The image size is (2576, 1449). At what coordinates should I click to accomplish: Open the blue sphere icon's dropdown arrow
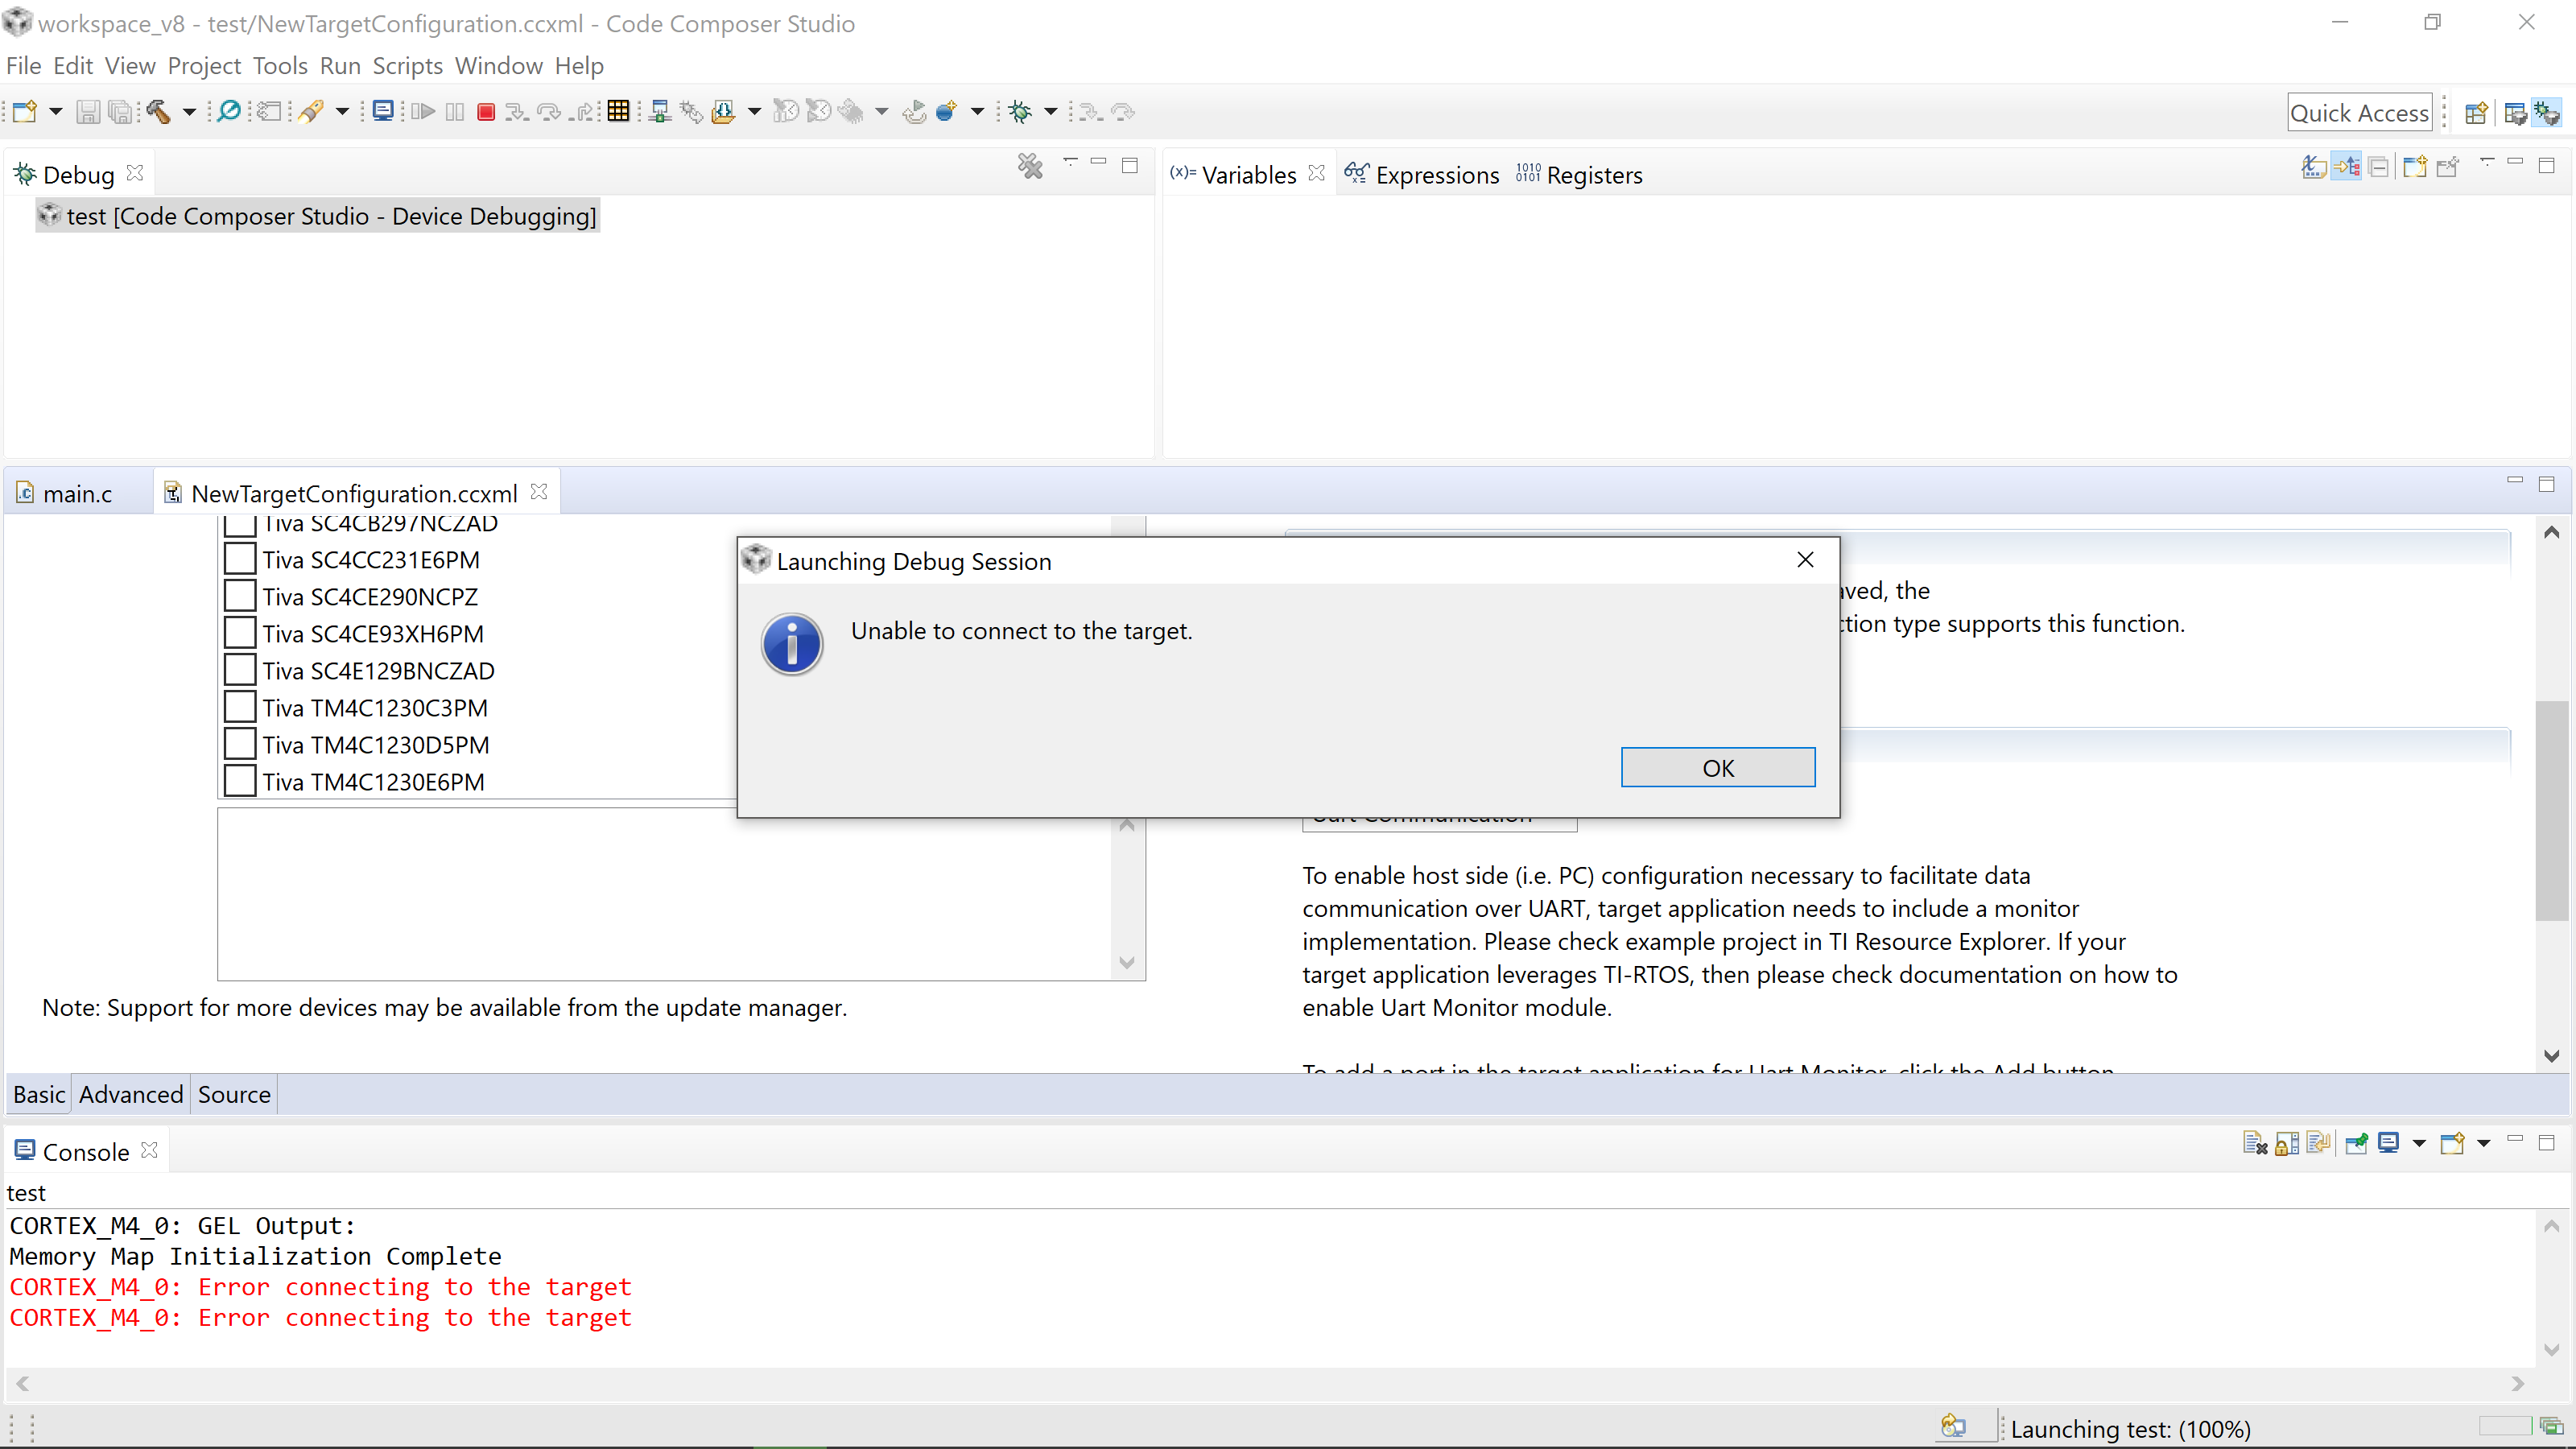click(978, 112)
